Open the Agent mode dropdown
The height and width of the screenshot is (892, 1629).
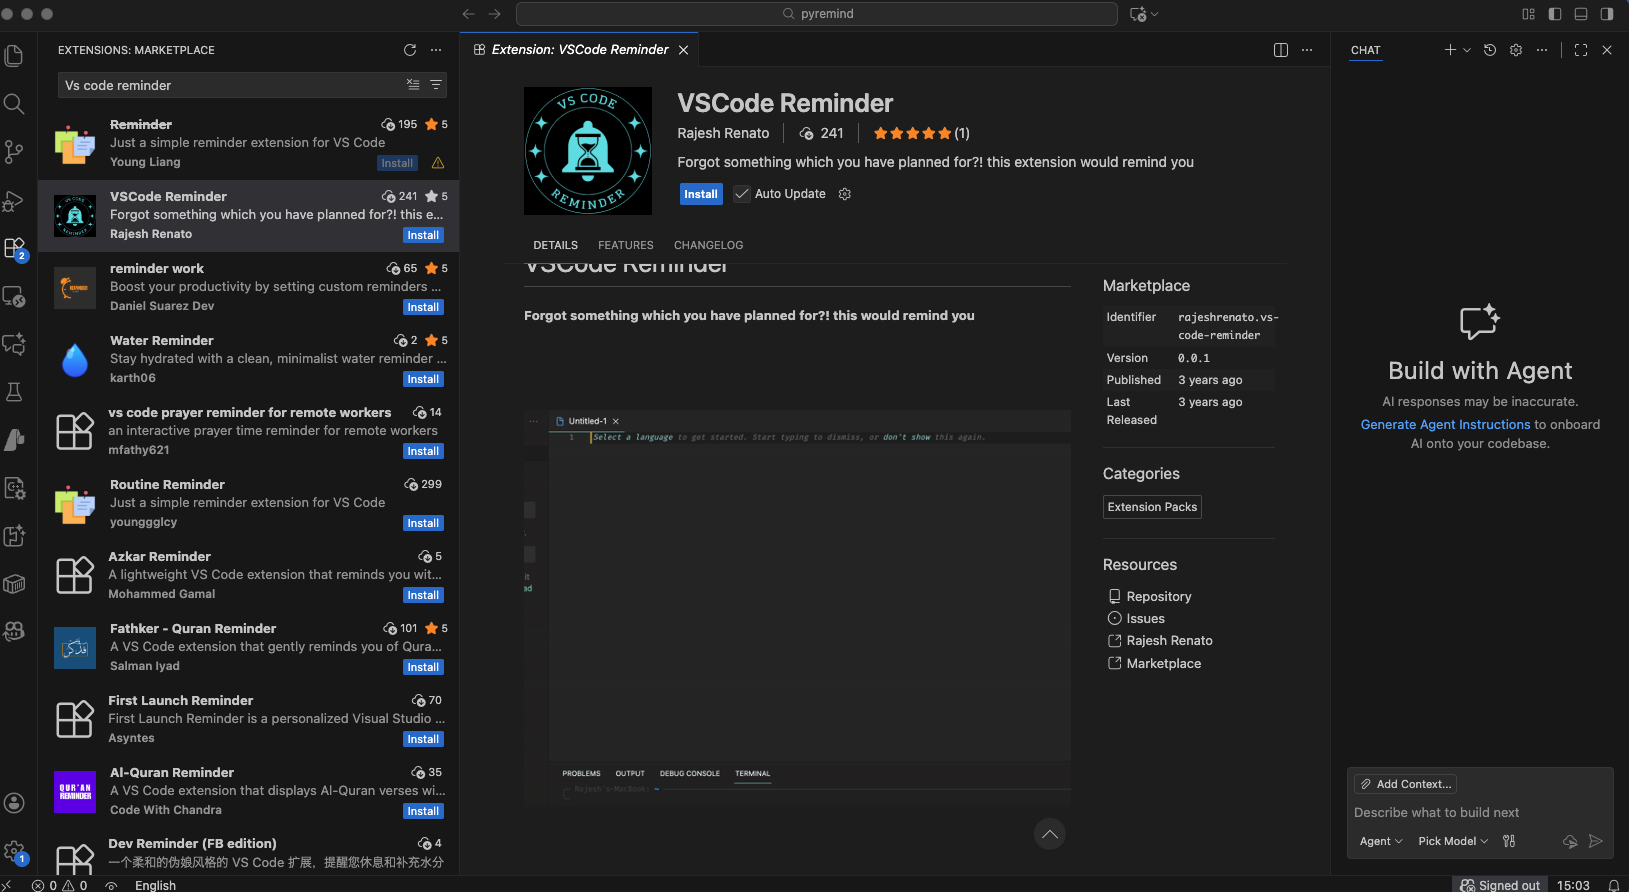1381,841
